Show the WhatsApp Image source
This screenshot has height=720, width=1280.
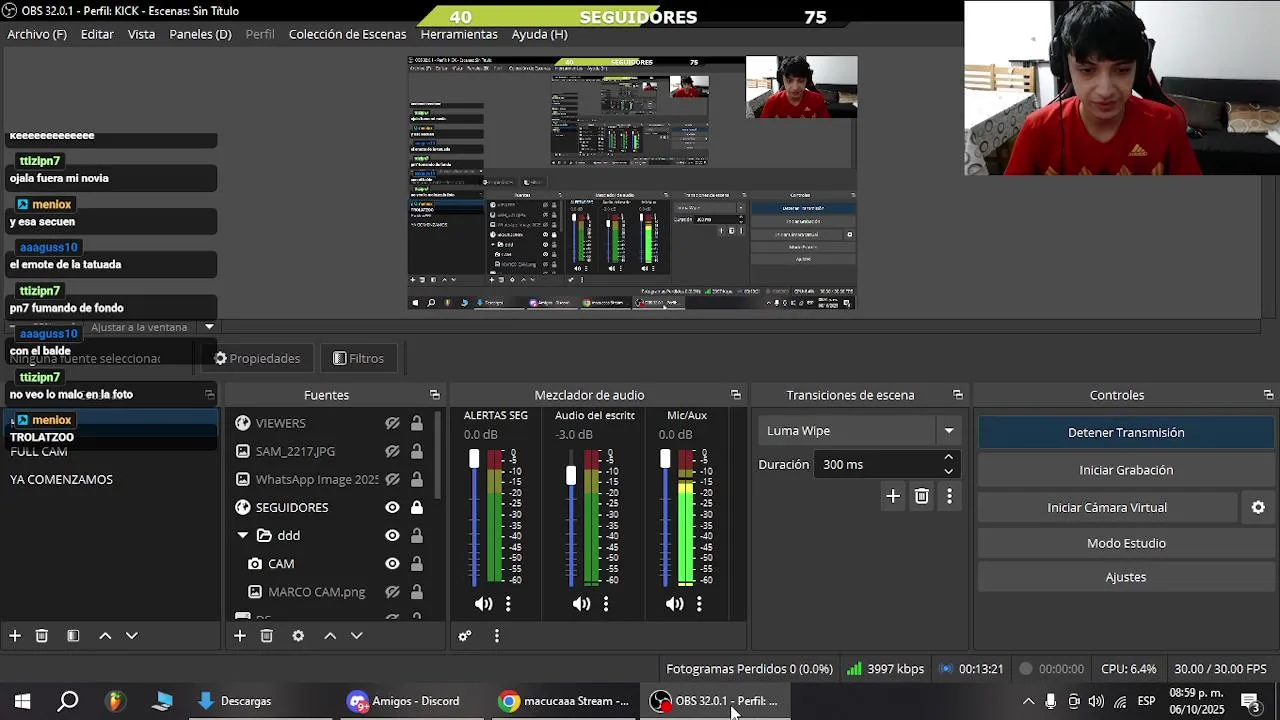click(393, 479)
